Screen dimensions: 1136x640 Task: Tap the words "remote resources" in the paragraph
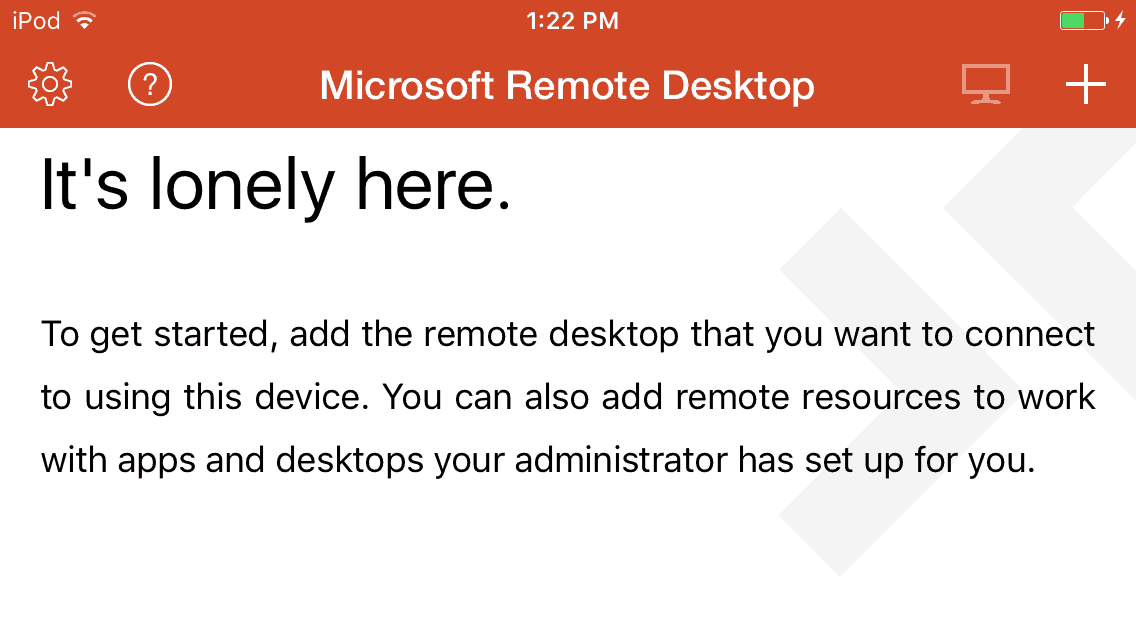[x=805, y=397]
